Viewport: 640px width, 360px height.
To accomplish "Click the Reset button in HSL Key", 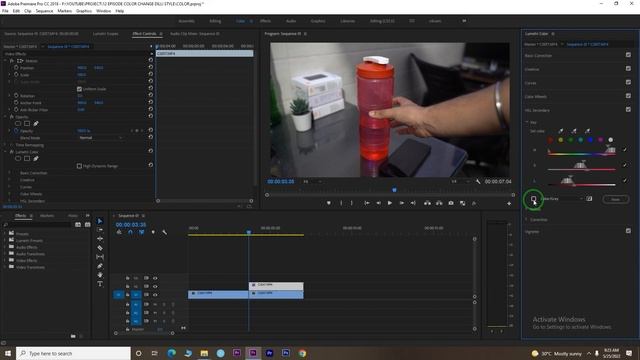I will point(616,199).
